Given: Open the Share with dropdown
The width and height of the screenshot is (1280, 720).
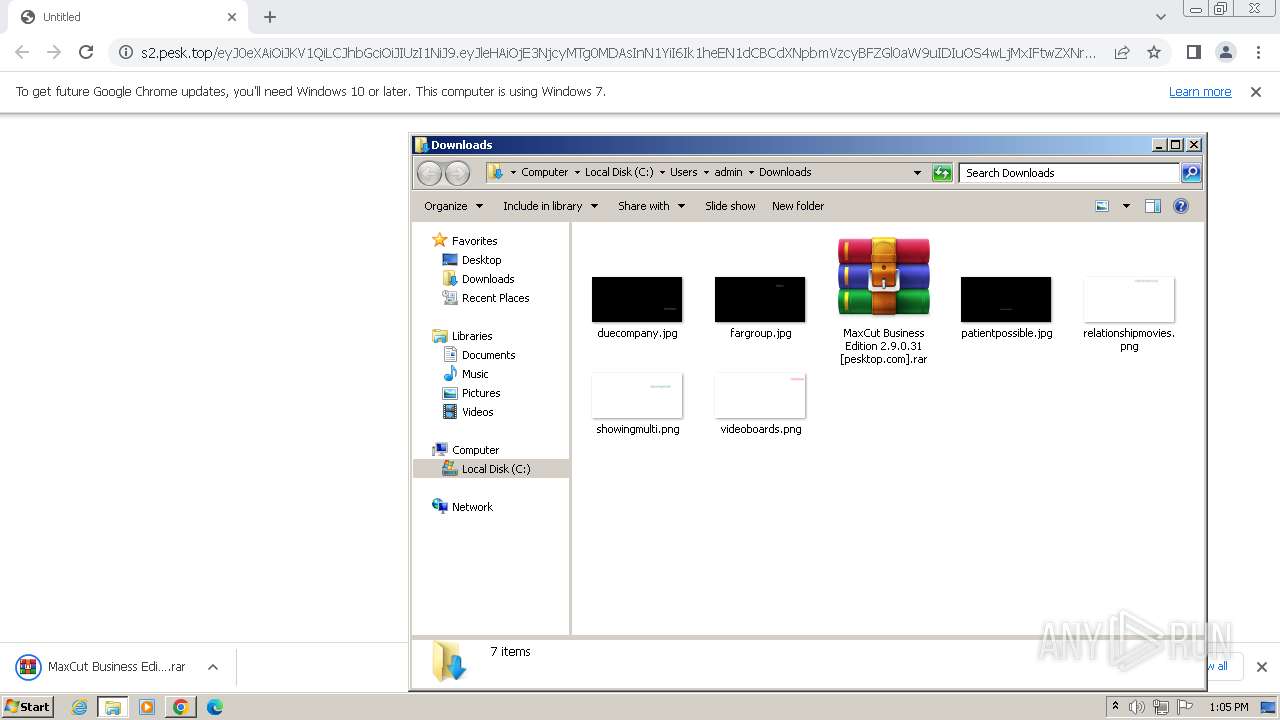Looking at the screenshot, I should coord(651,206).
